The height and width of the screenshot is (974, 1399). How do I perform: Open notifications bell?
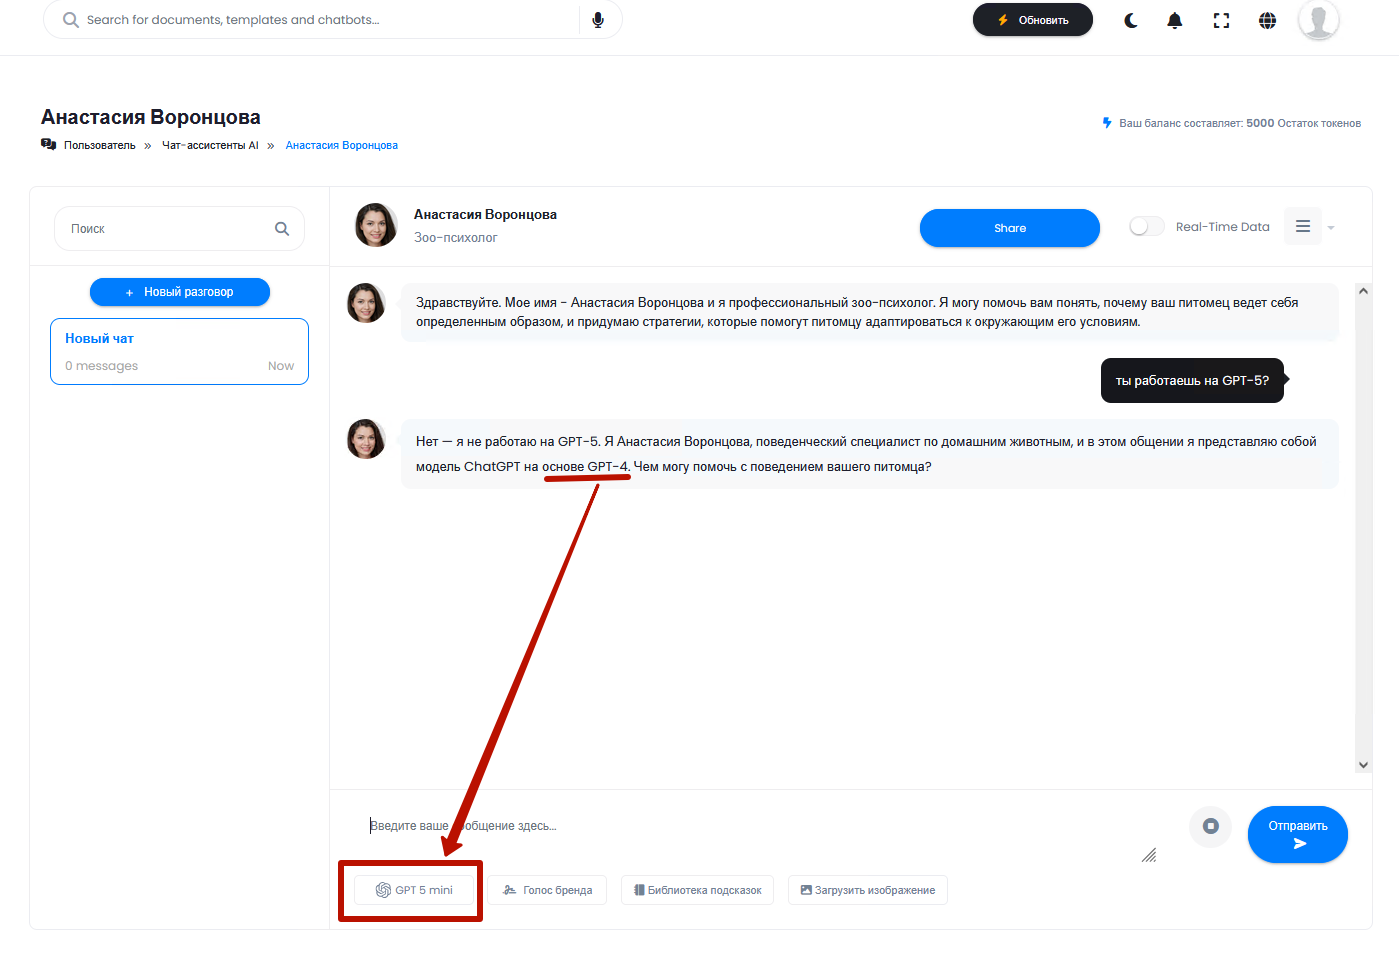point(1175,20)
